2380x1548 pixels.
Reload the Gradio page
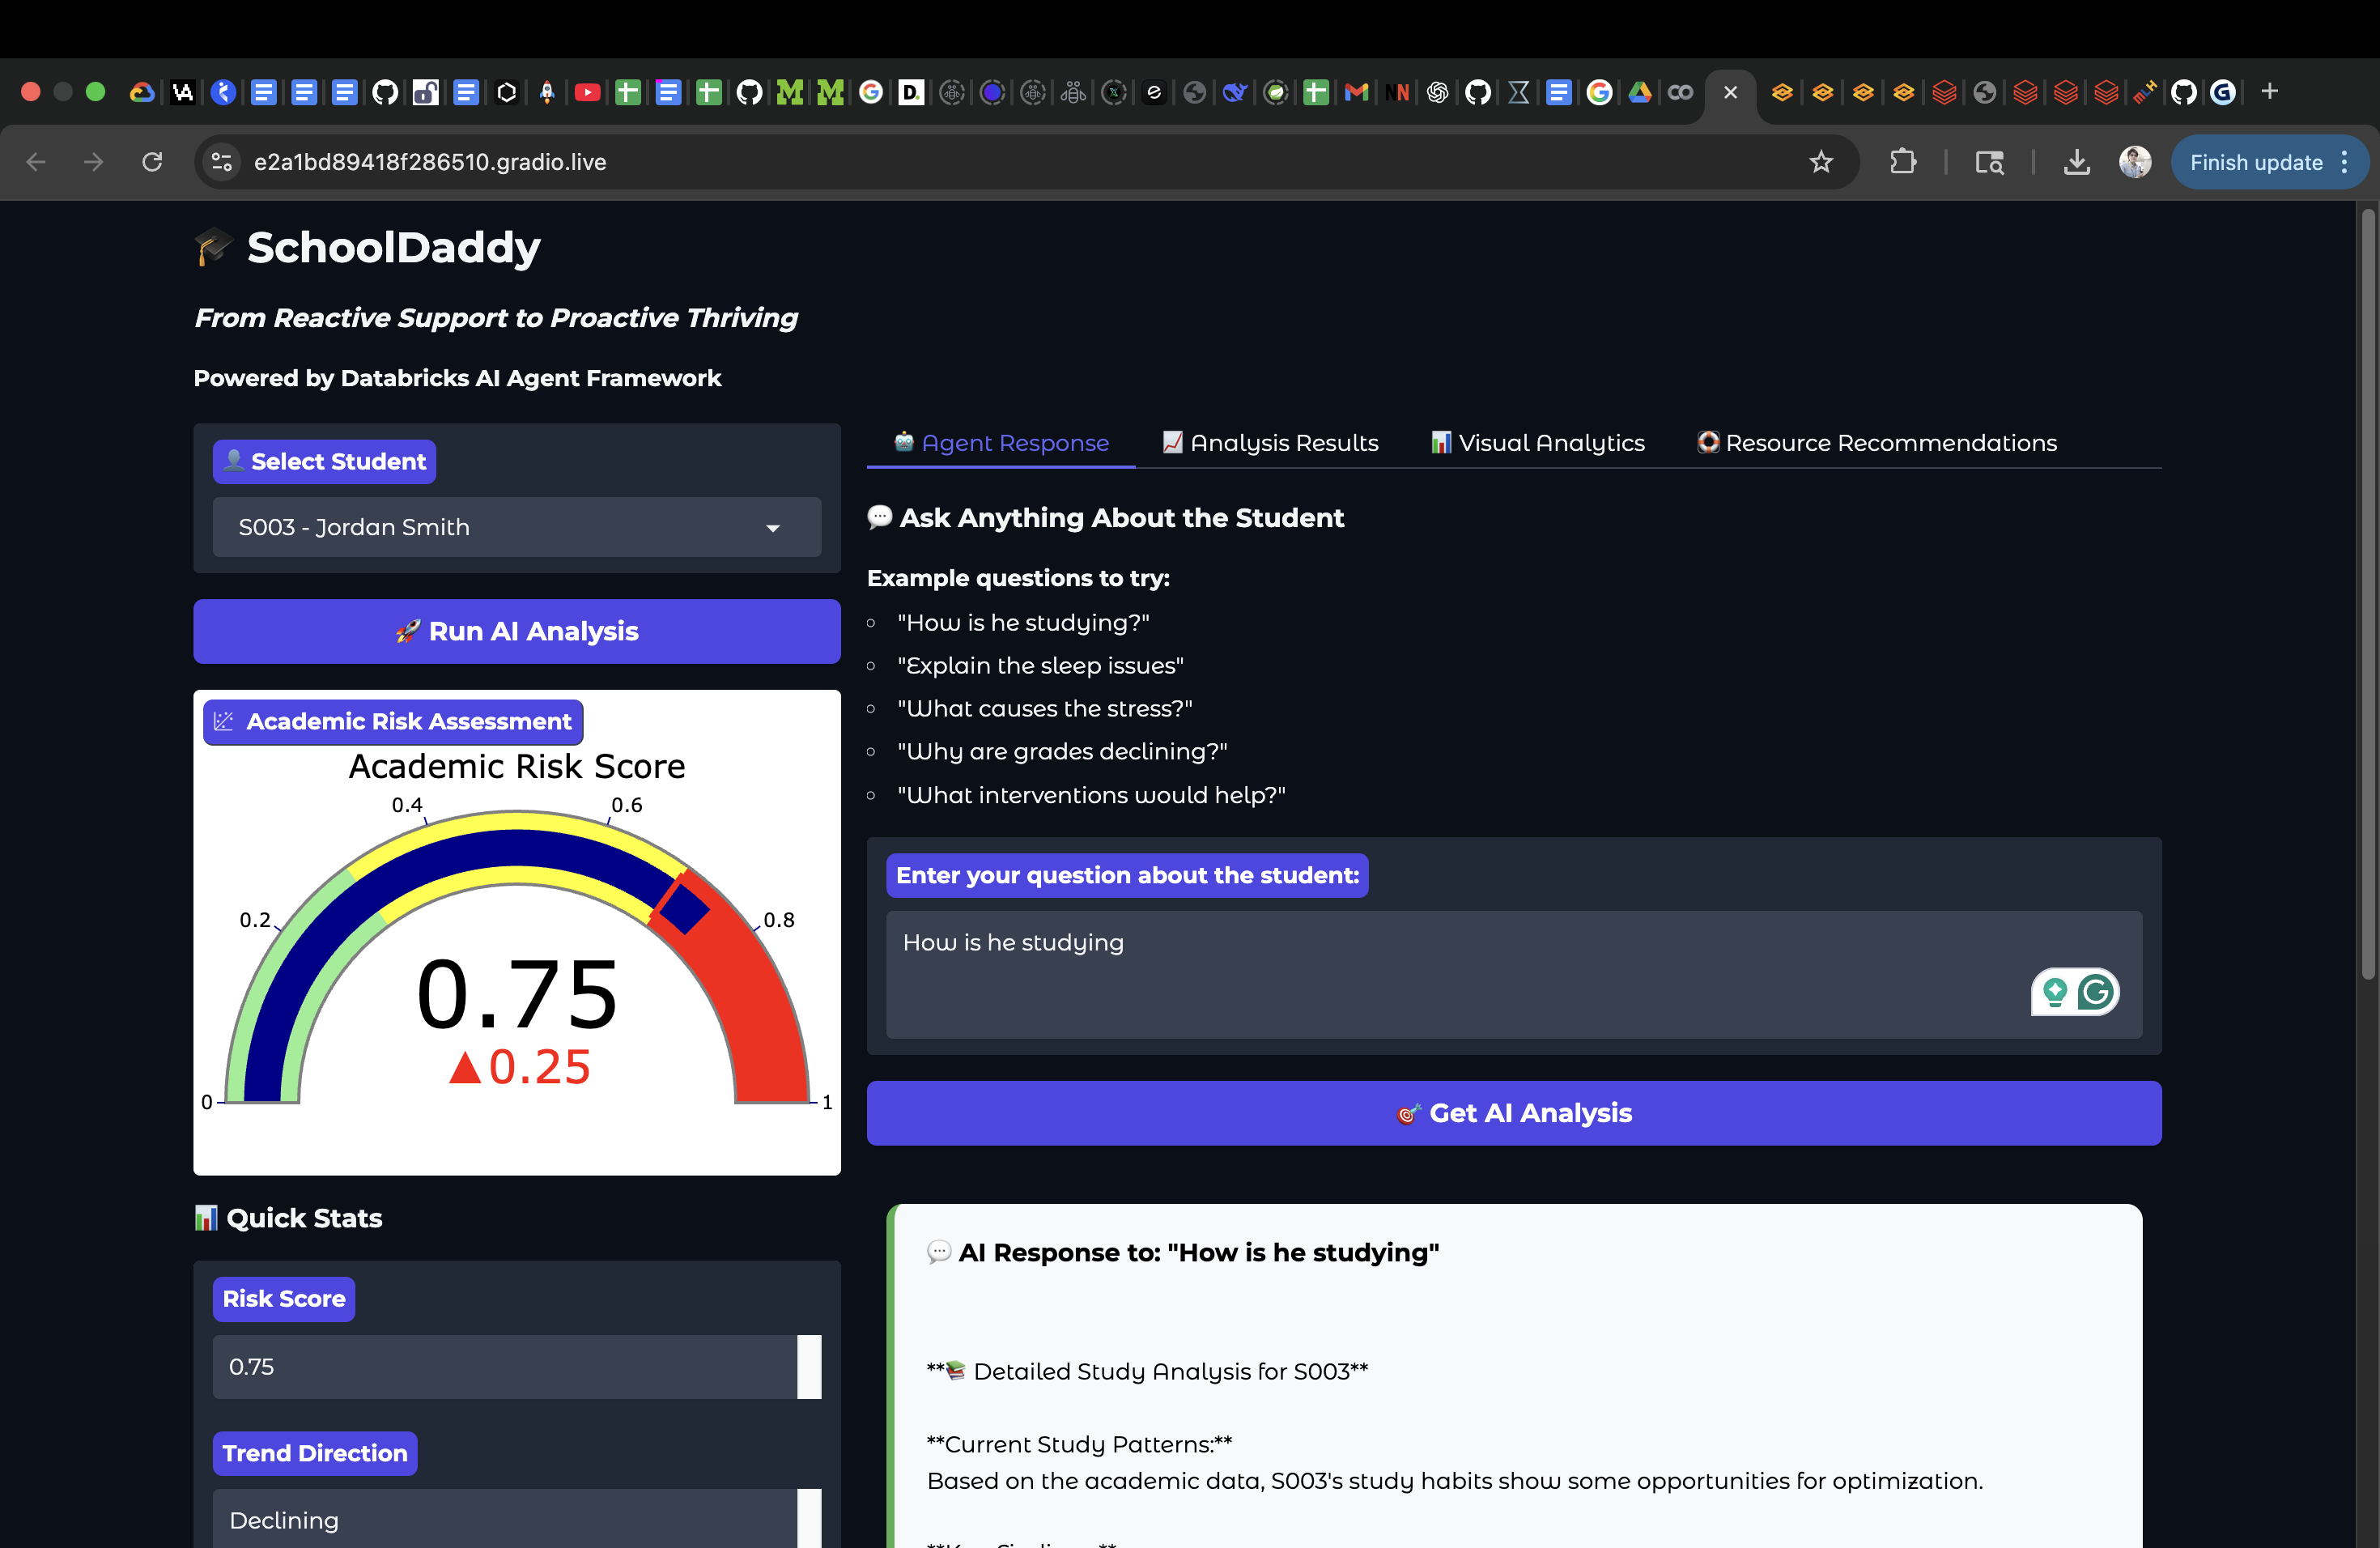pos(152,162)
